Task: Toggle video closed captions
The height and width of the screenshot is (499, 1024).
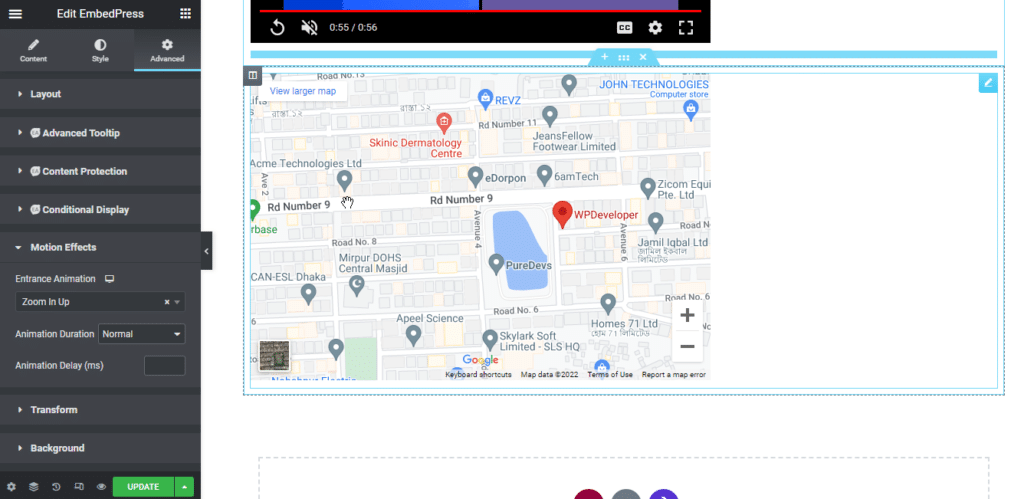Action: pyautogui.click(x=624, y=28)
